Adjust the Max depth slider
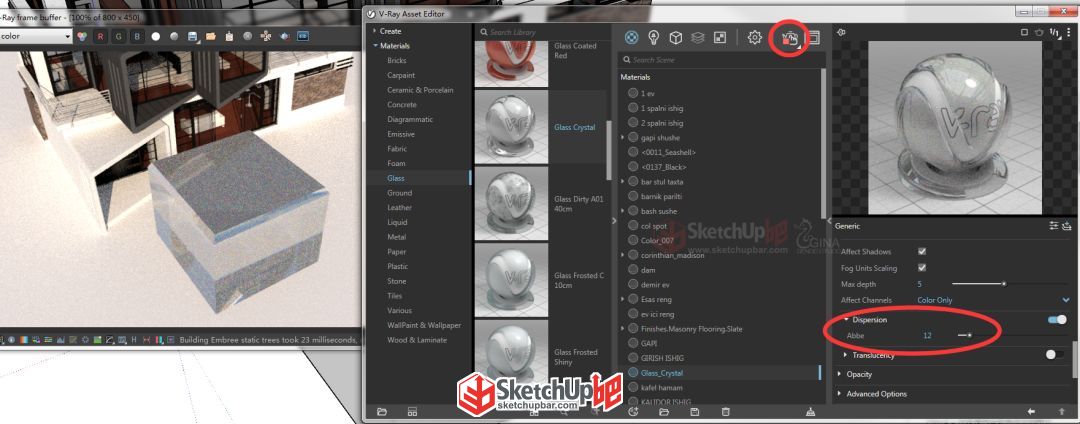This screenshot has height=424, width=1080. (x=1004, y=284)
